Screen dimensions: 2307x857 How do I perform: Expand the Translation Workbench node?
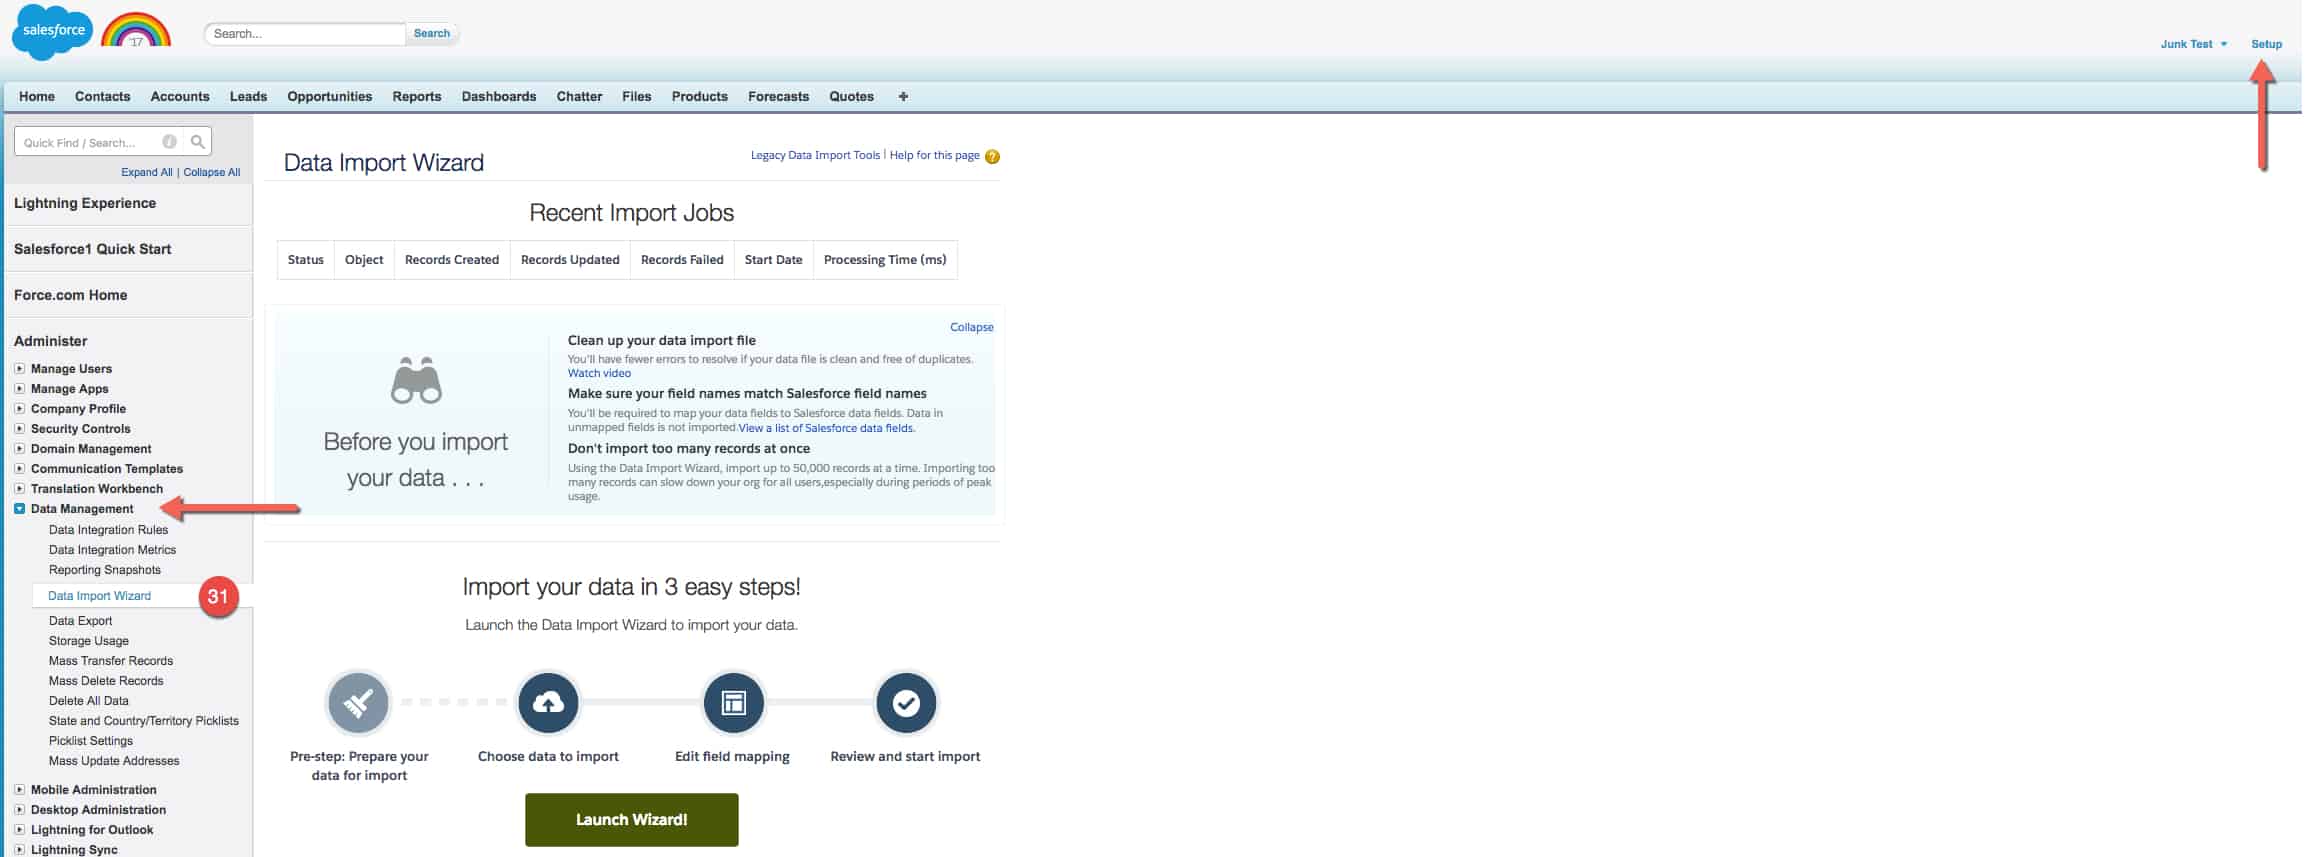point(19,488)
